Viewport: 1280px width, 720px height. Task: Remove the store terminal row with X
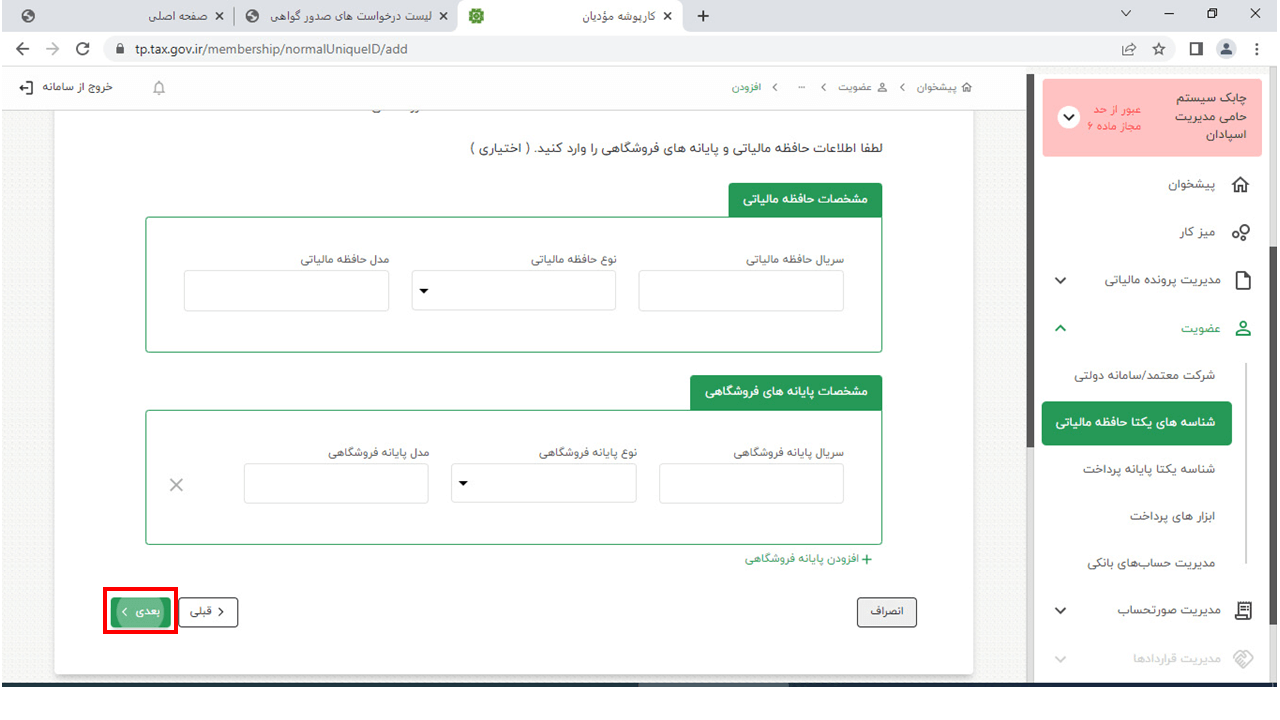(x=176, y=485)
